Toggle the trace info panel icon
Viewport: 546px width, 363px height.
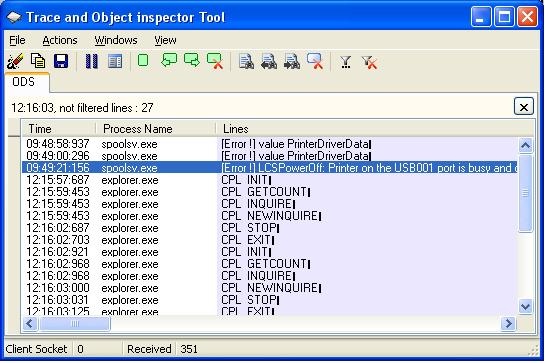pos(115,62)
